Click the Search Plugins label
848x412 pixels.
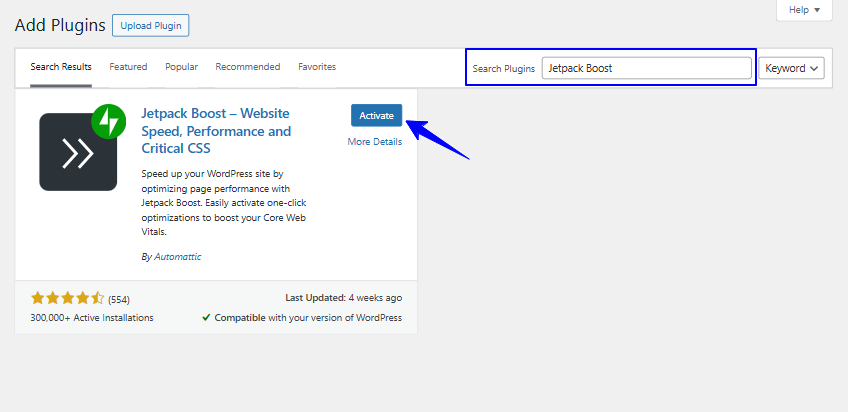[504, 69]
